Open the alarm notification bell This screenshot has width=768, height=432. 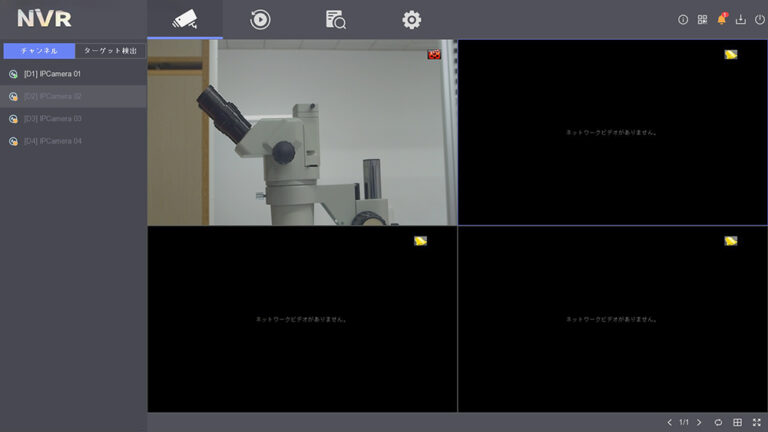point(721,20)
